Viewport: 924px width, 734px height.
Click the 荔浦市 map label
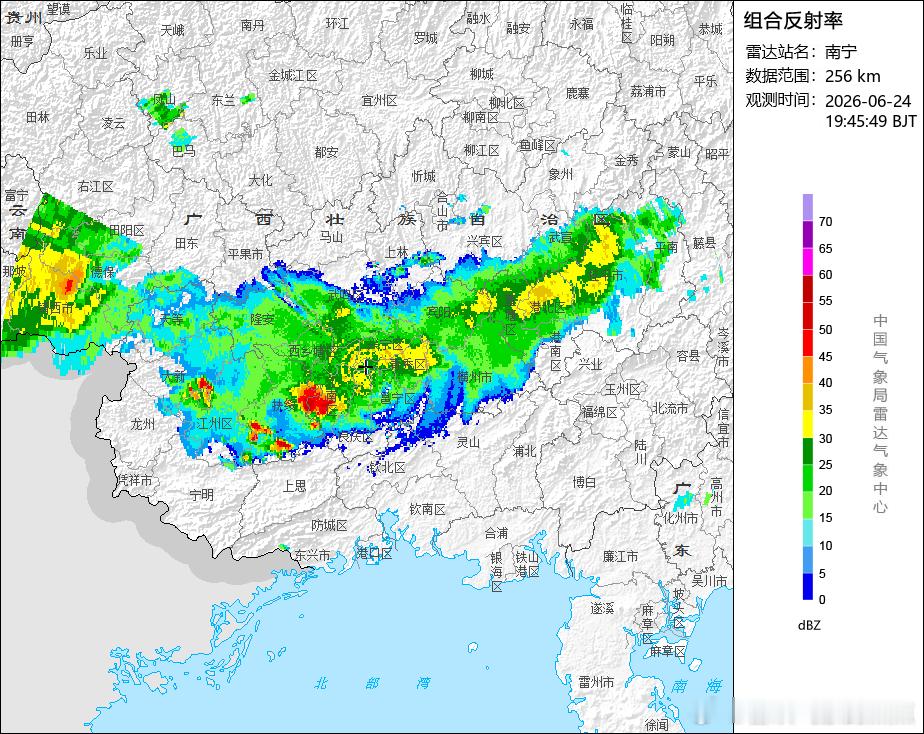pyautogui.click(x=648, y=92)
